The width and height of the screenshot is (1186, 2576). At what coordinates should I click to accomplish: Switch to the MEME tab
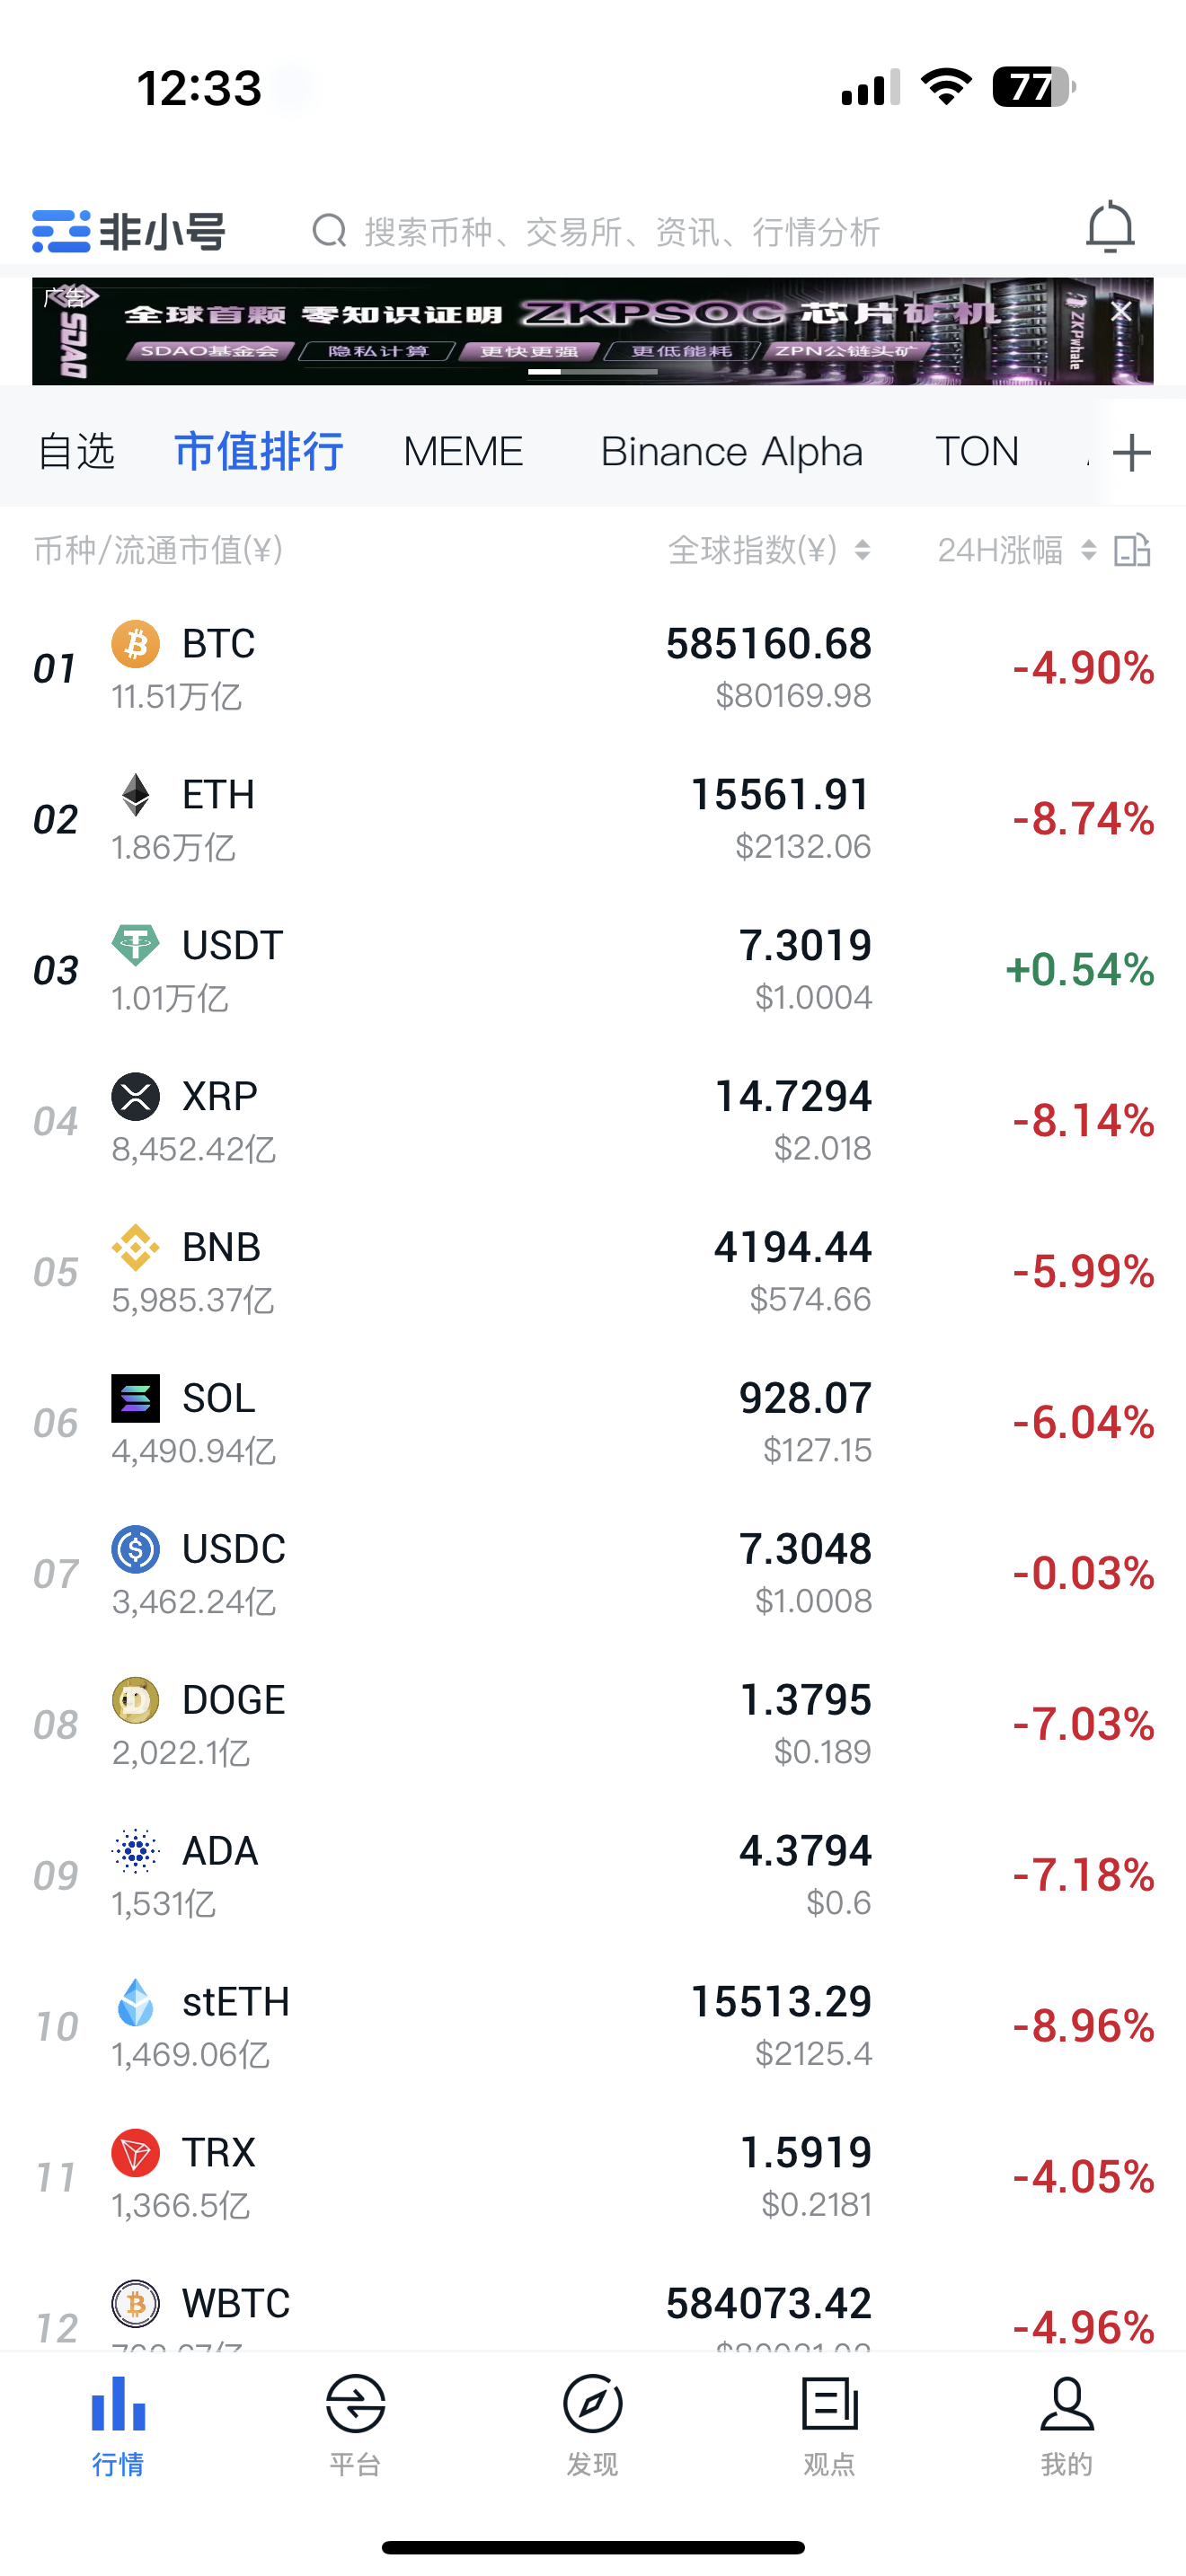click(463, 452)
